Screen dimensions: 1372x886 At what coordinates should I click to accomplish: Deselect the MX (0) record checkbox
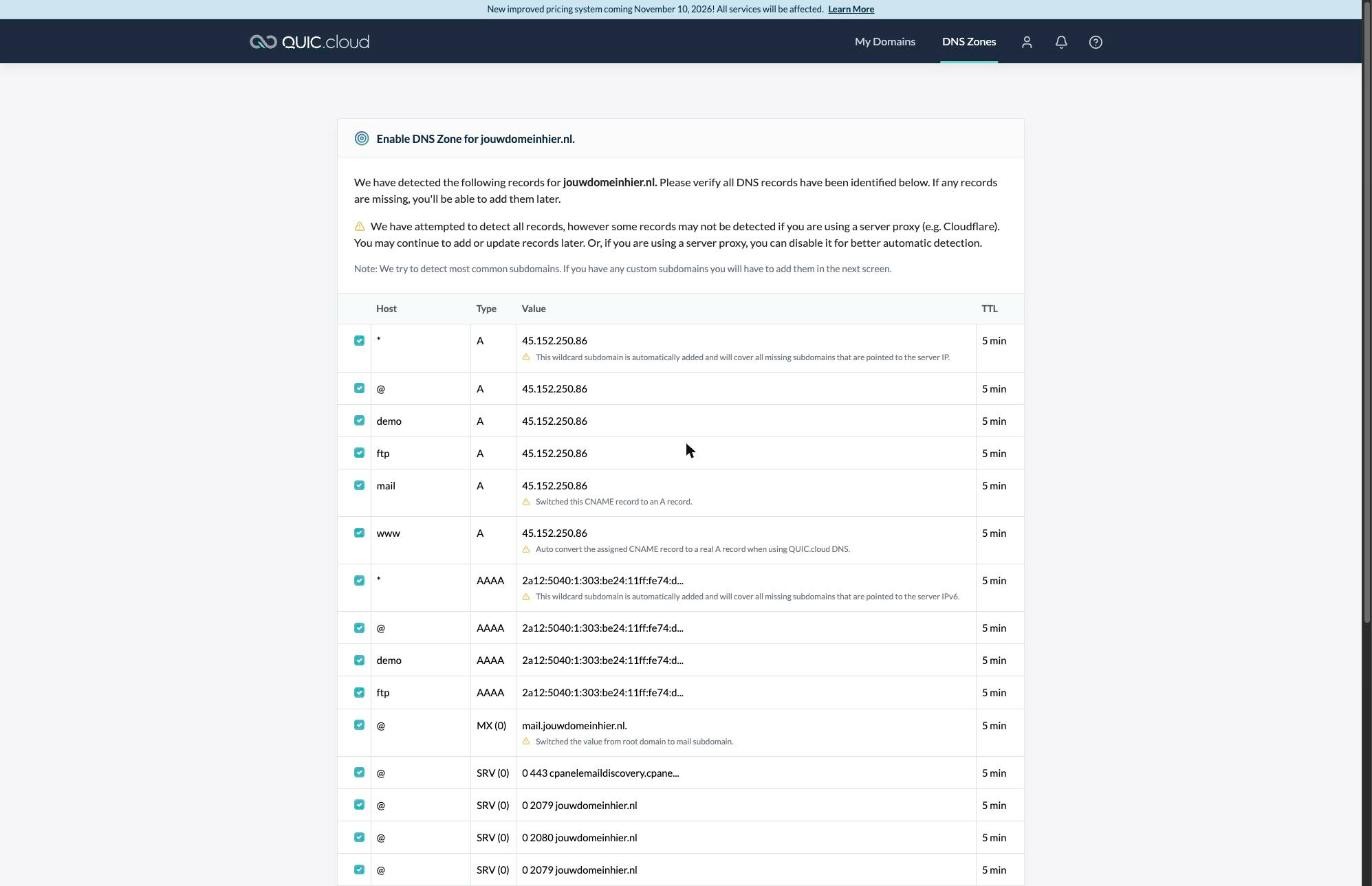359,725
